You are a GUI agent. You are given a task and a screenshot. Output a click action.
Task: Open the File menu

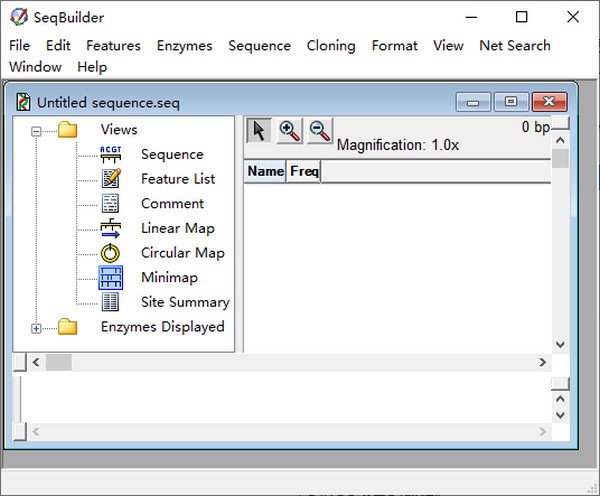tap(20, 46)
